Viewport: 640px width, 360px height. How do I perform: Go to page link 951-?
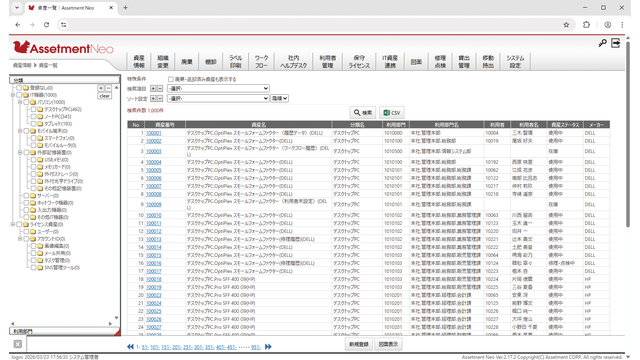coord(256,347)
